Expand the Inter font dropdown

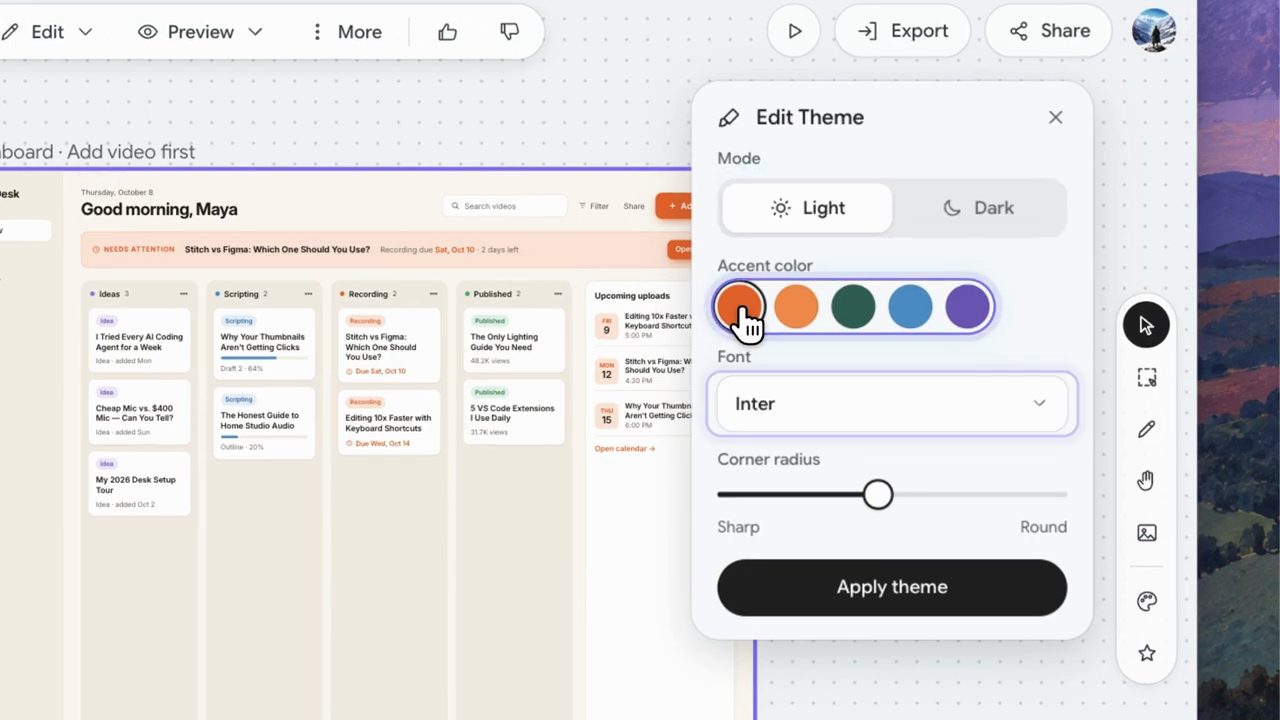(892, 404)
